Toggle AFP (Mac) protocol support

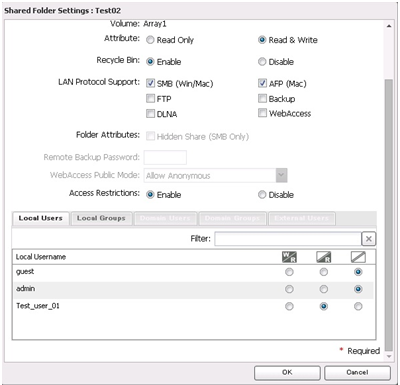(262, 83)
